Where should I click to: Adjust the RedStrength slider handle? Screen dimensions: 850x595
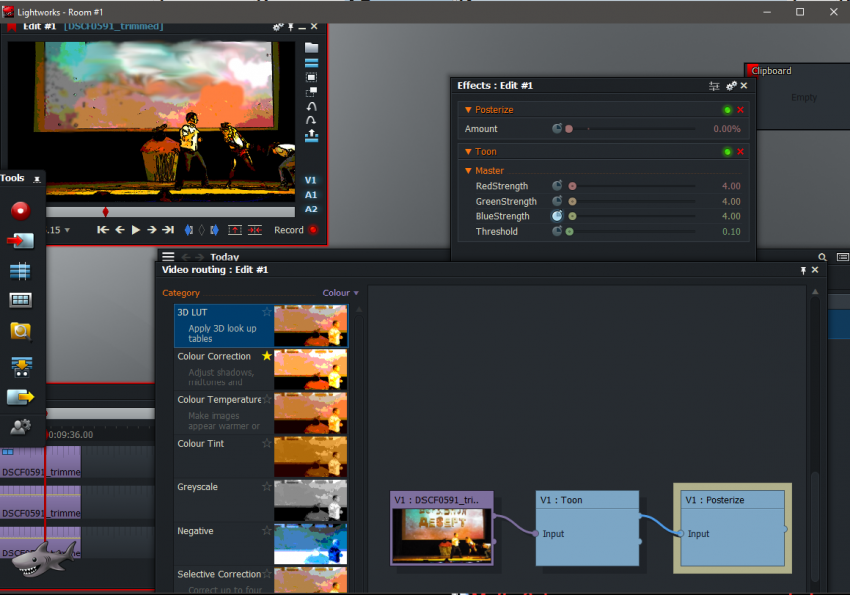click(x=572, y=186)
